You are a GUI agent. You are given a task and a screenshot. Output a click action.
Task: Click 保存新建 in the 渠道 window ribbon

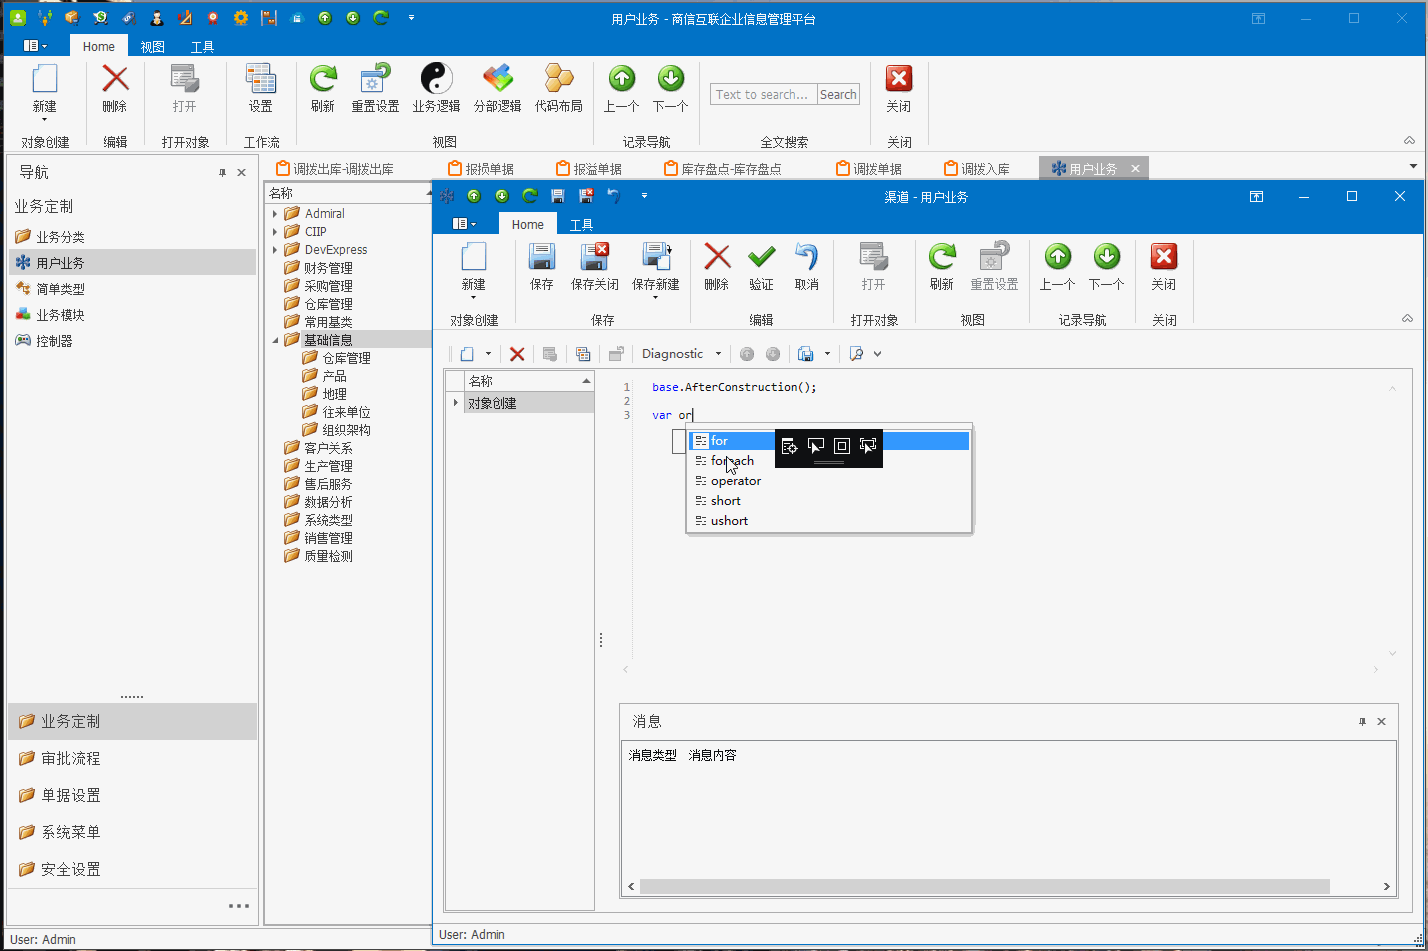[656, 270]
